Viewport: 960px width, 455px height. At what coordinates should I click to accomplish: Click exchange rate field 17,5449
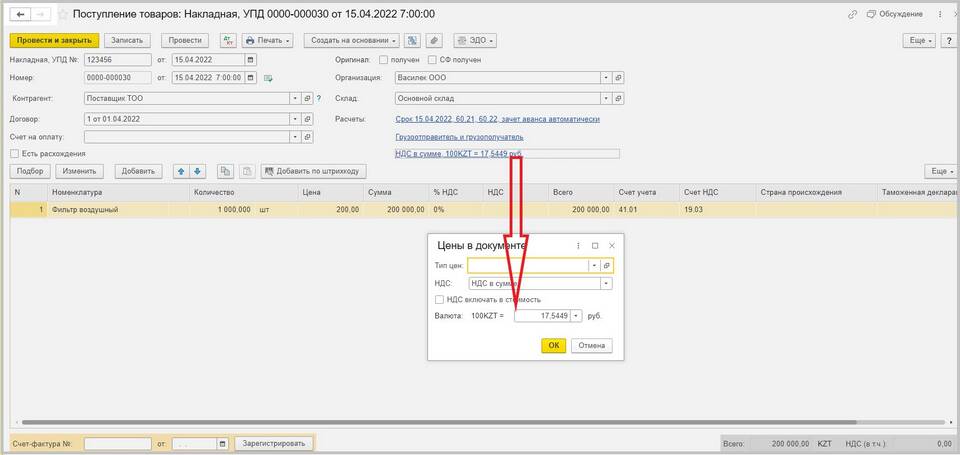pyautogui.click(x=542, y=316)
